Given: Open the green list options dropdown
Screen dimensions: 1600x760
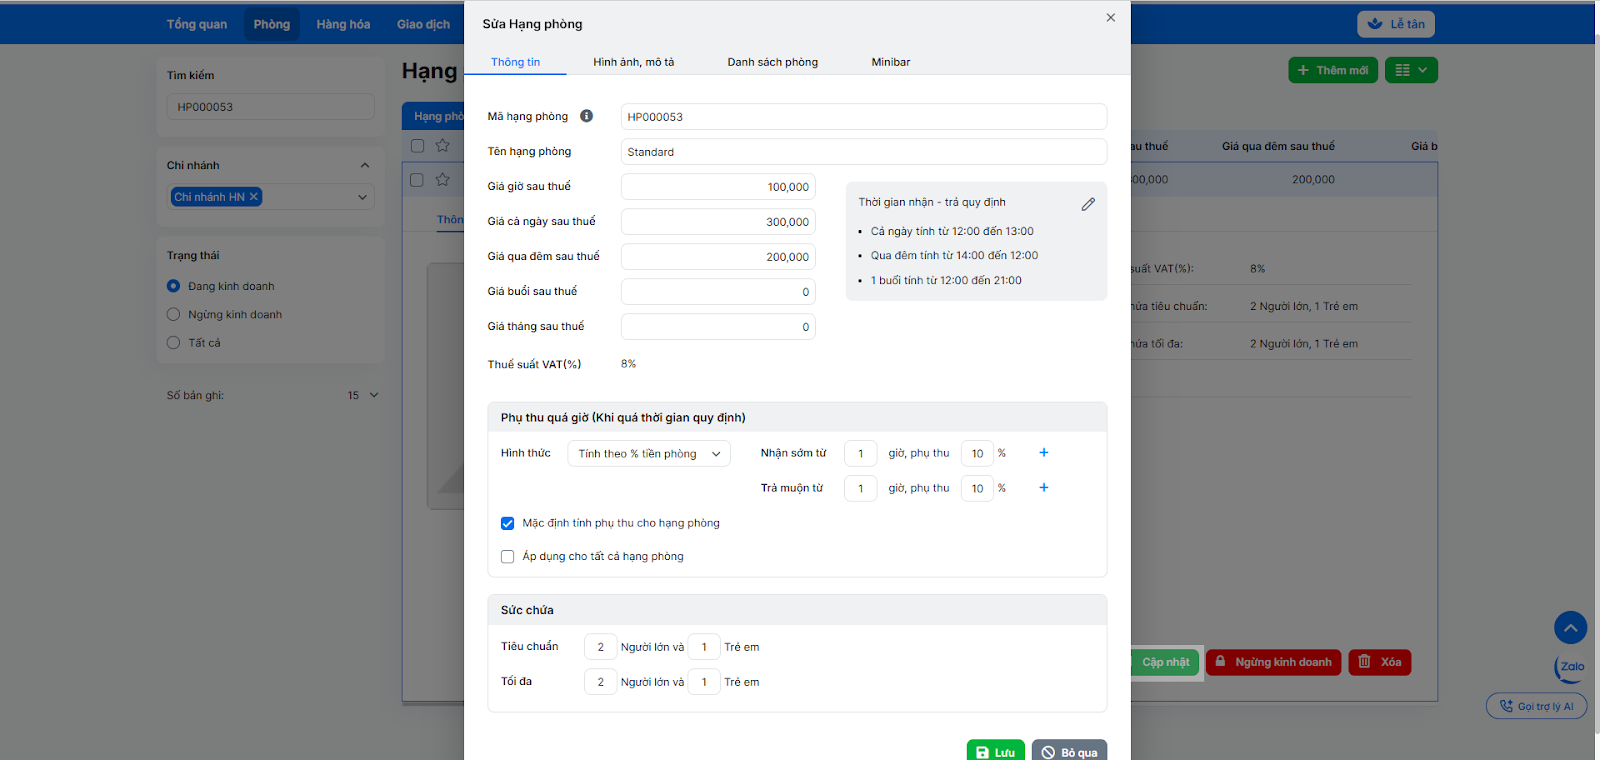Looking at the screenshot, I should click(x=1411, y=70).
